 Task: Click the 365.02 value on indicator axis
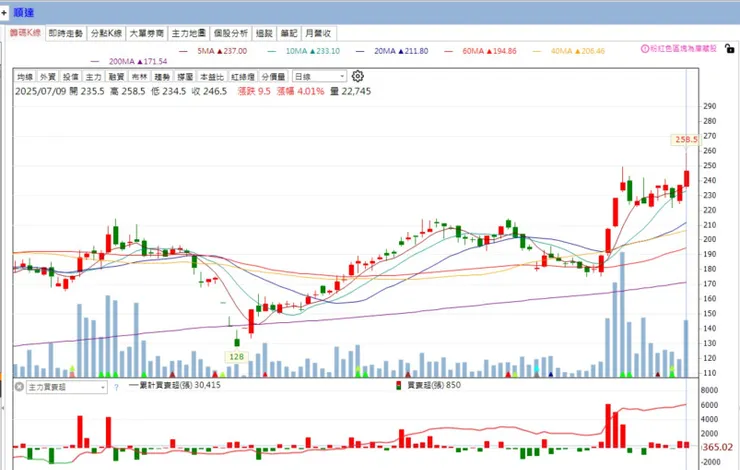pos(718,447)
